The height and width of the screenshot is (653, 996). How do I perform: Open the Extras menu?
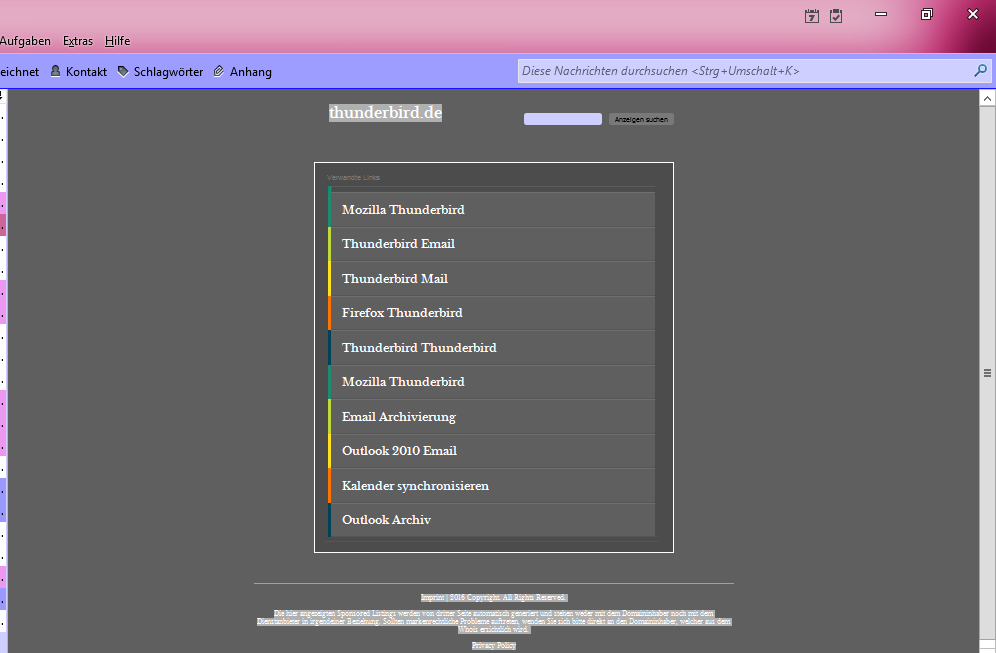click(x=77, y=41)
